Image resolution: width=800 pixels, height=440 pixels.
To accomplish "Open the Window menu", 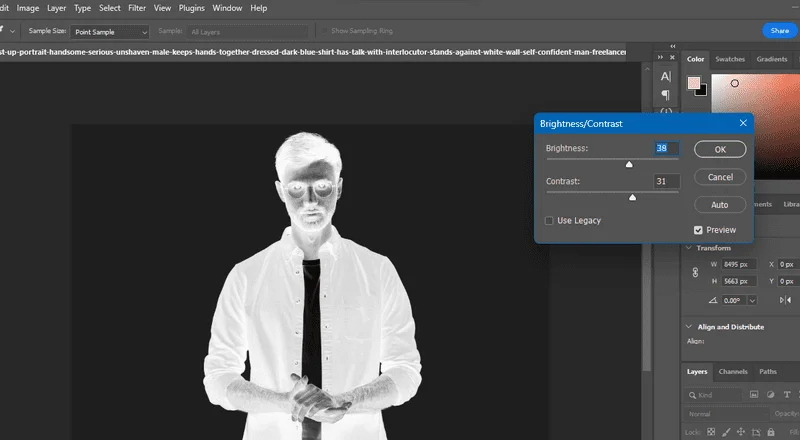I will coord(227,8).
